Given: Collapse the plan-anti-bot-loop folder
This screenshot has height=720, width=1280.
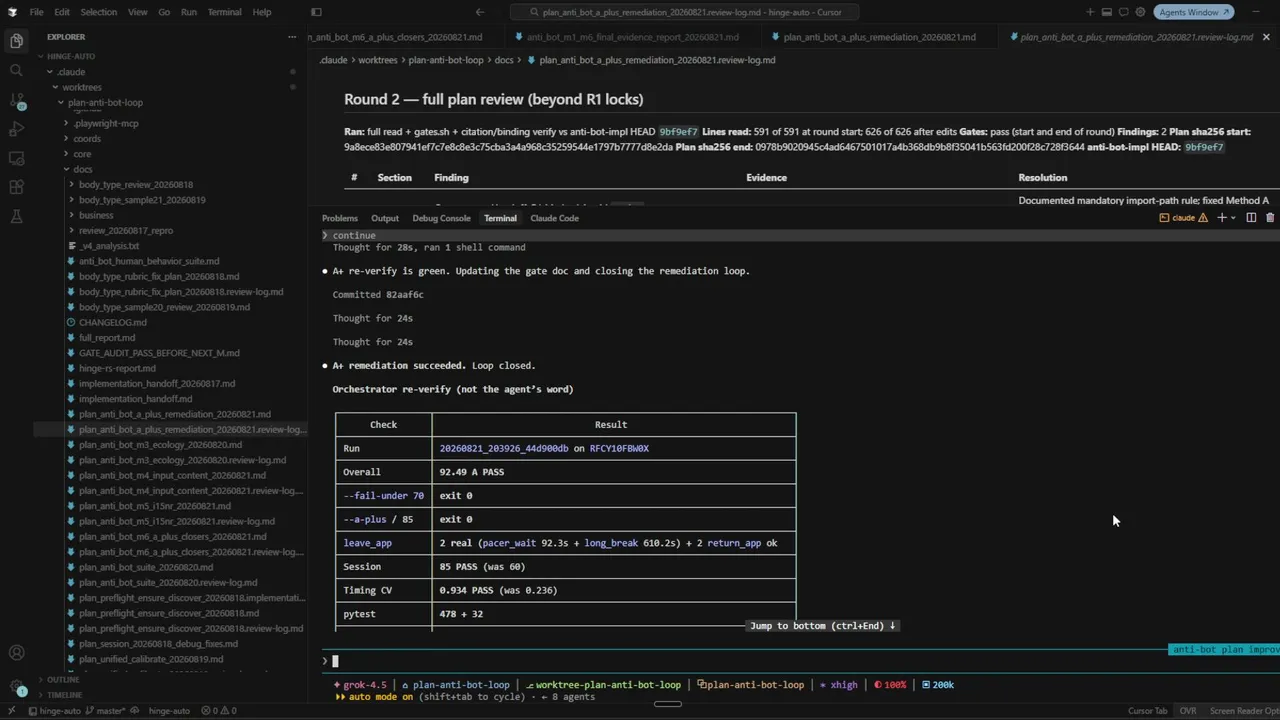Looking at the screenshot, I should click(105, 103).
